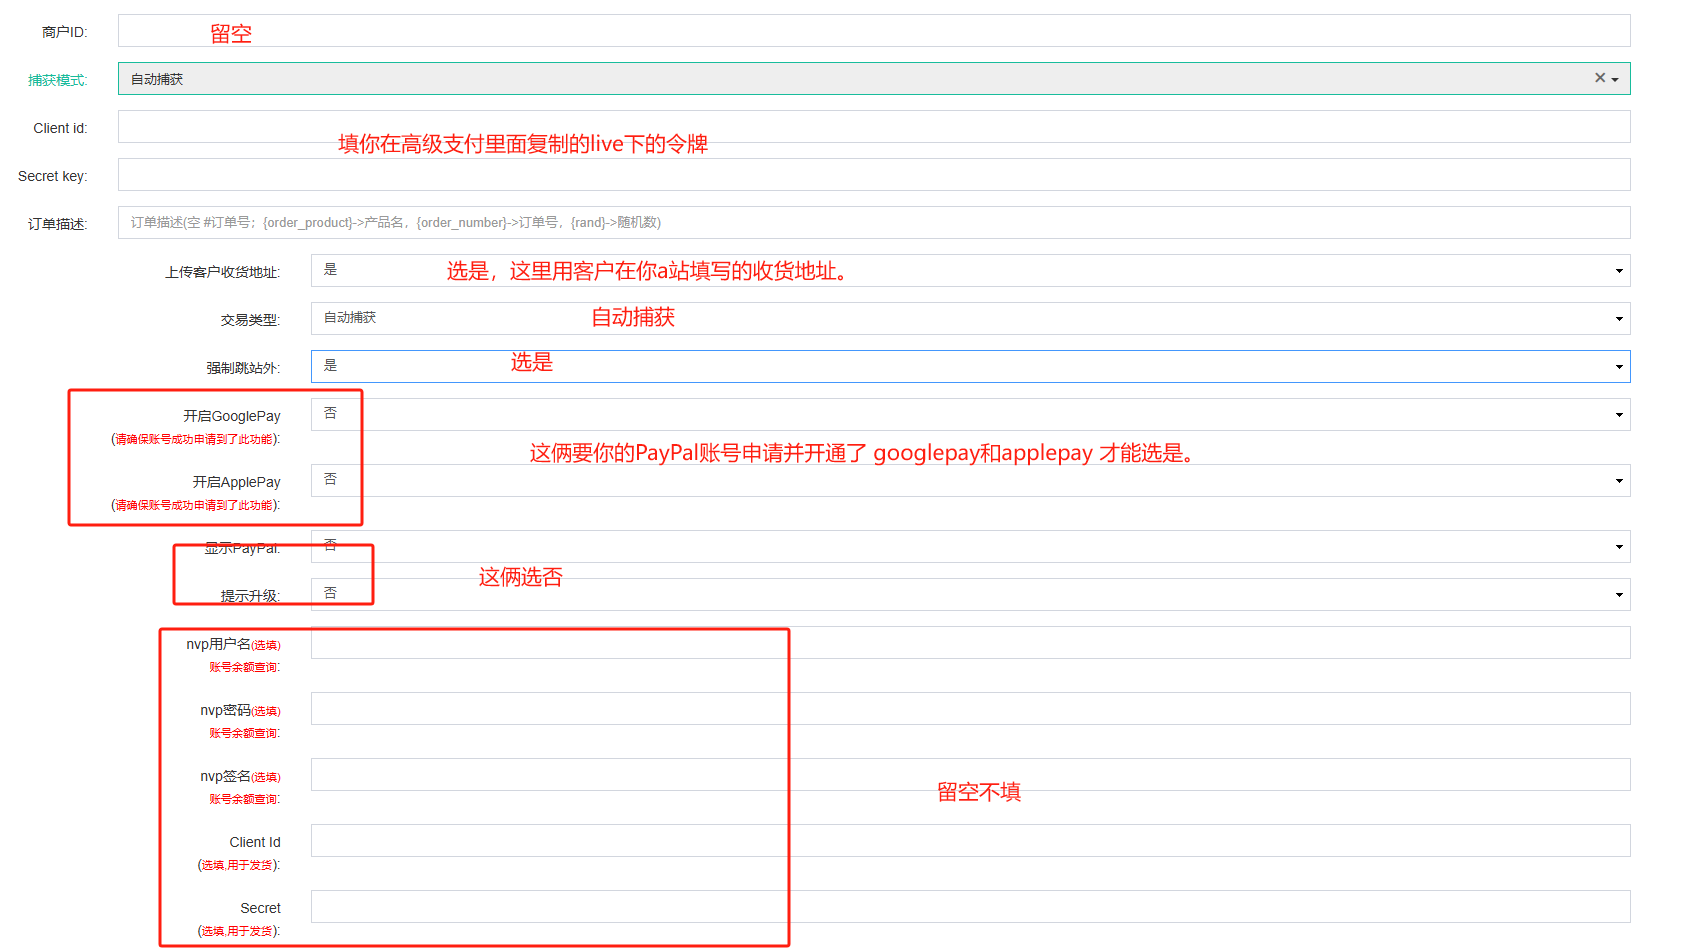This screenshot has width=1685, height=951.
Task: Click the 捕获模式 label text
Action: point(57,80)
